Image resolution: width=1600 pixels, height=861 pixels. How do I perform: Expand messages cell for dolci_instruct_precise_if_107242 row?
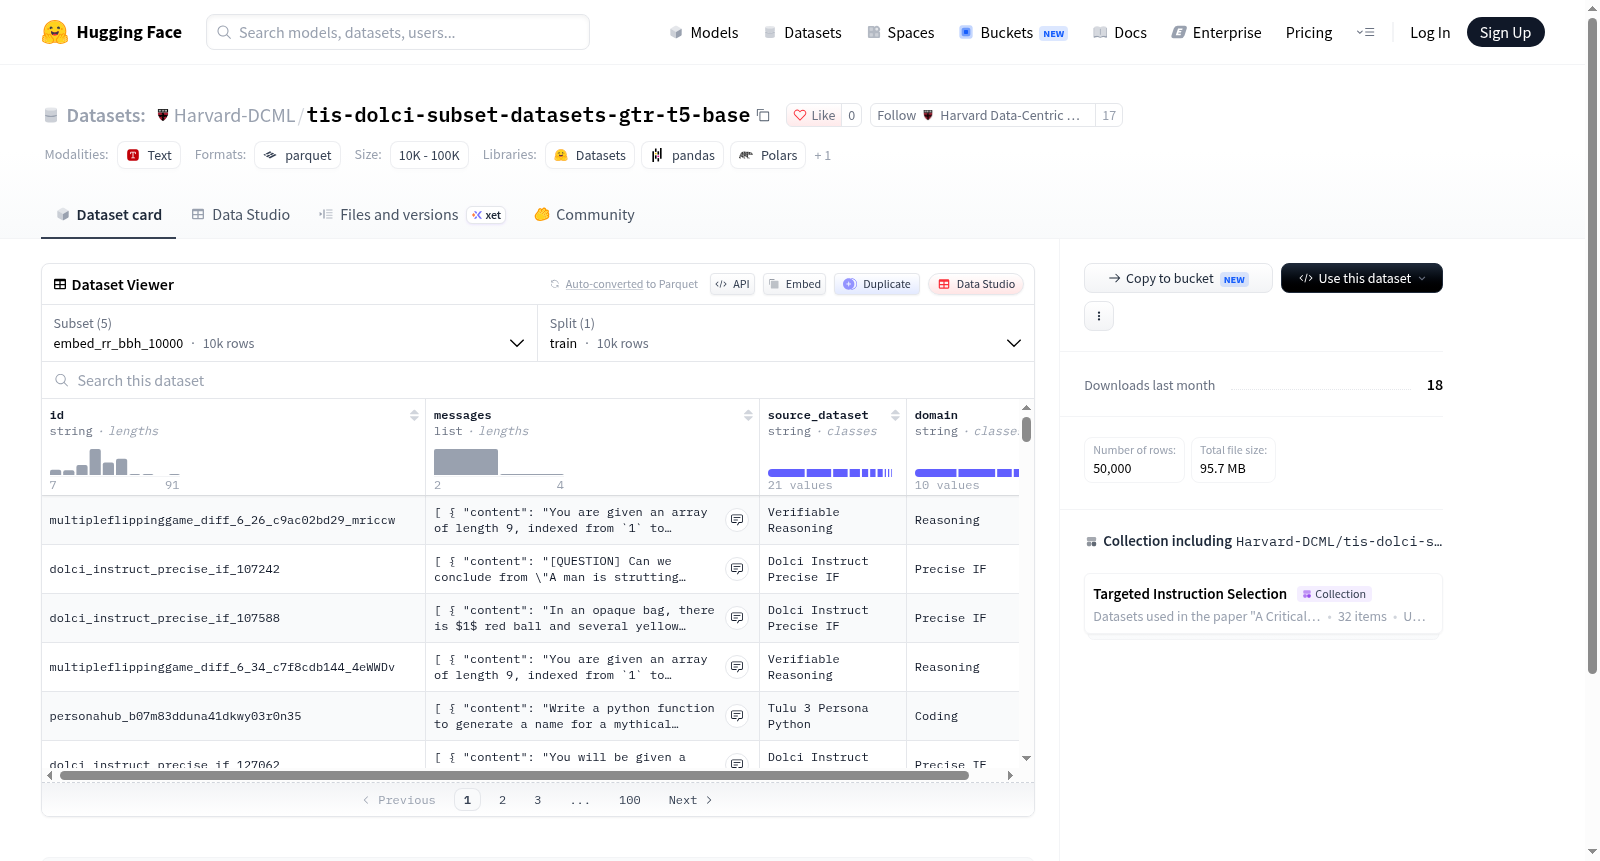[x=737, y=569]
